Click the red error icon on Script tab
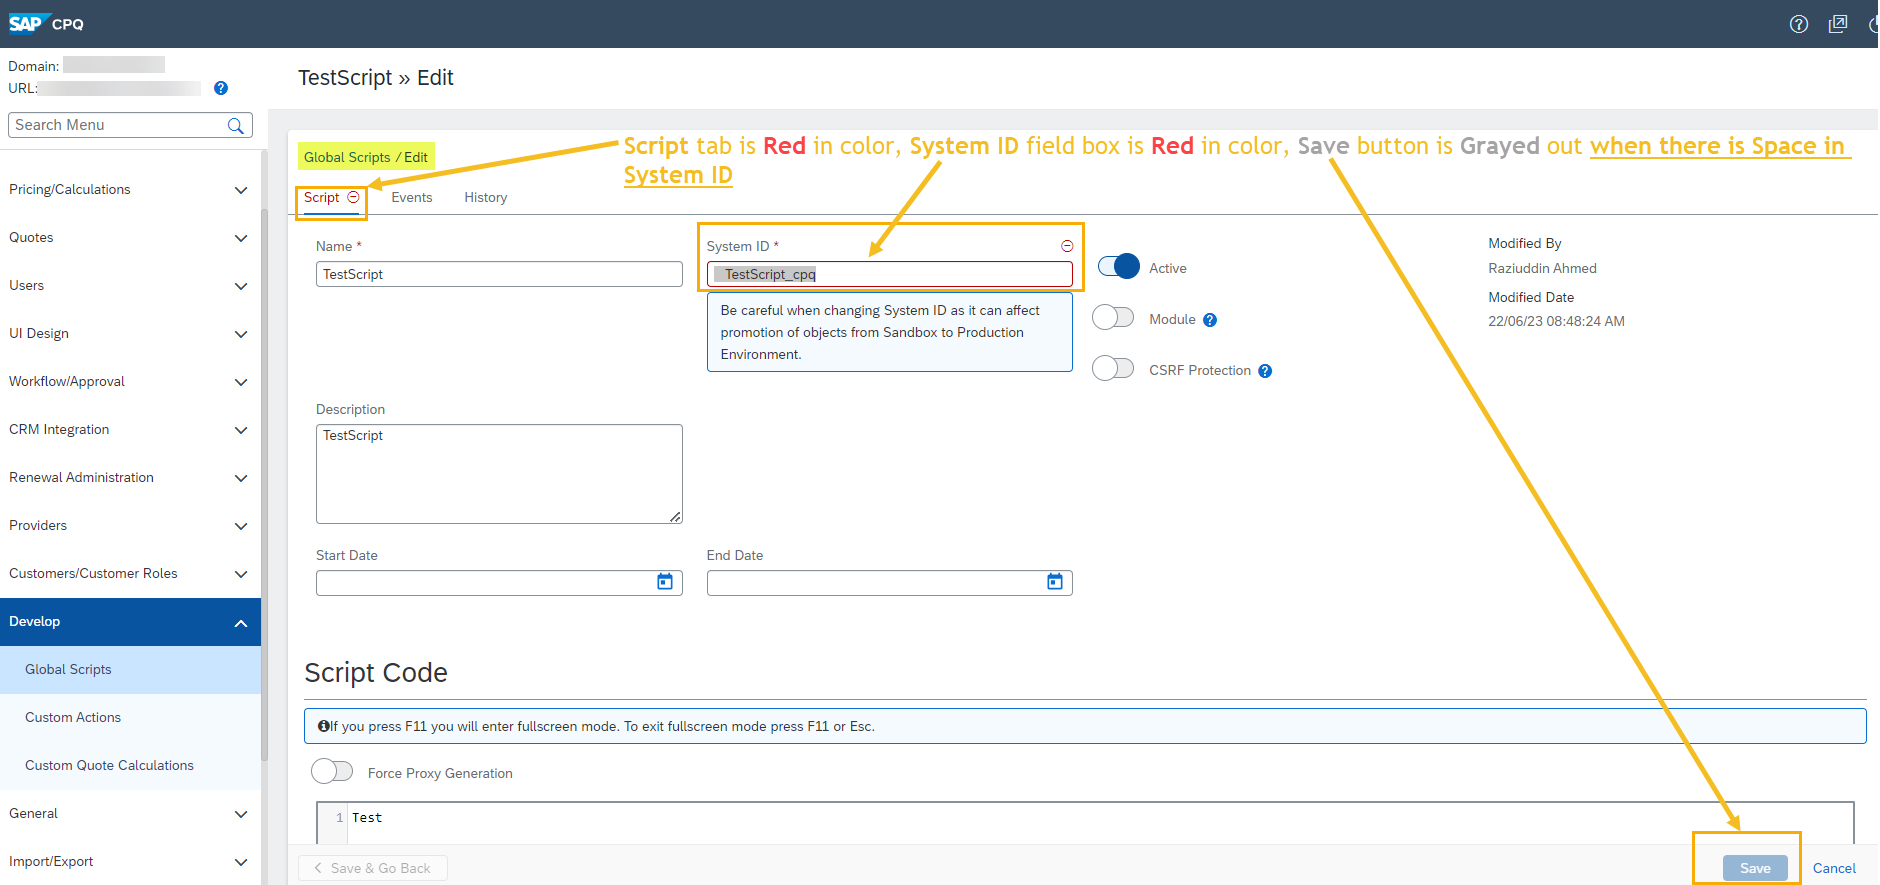 (x=353, y=197)
